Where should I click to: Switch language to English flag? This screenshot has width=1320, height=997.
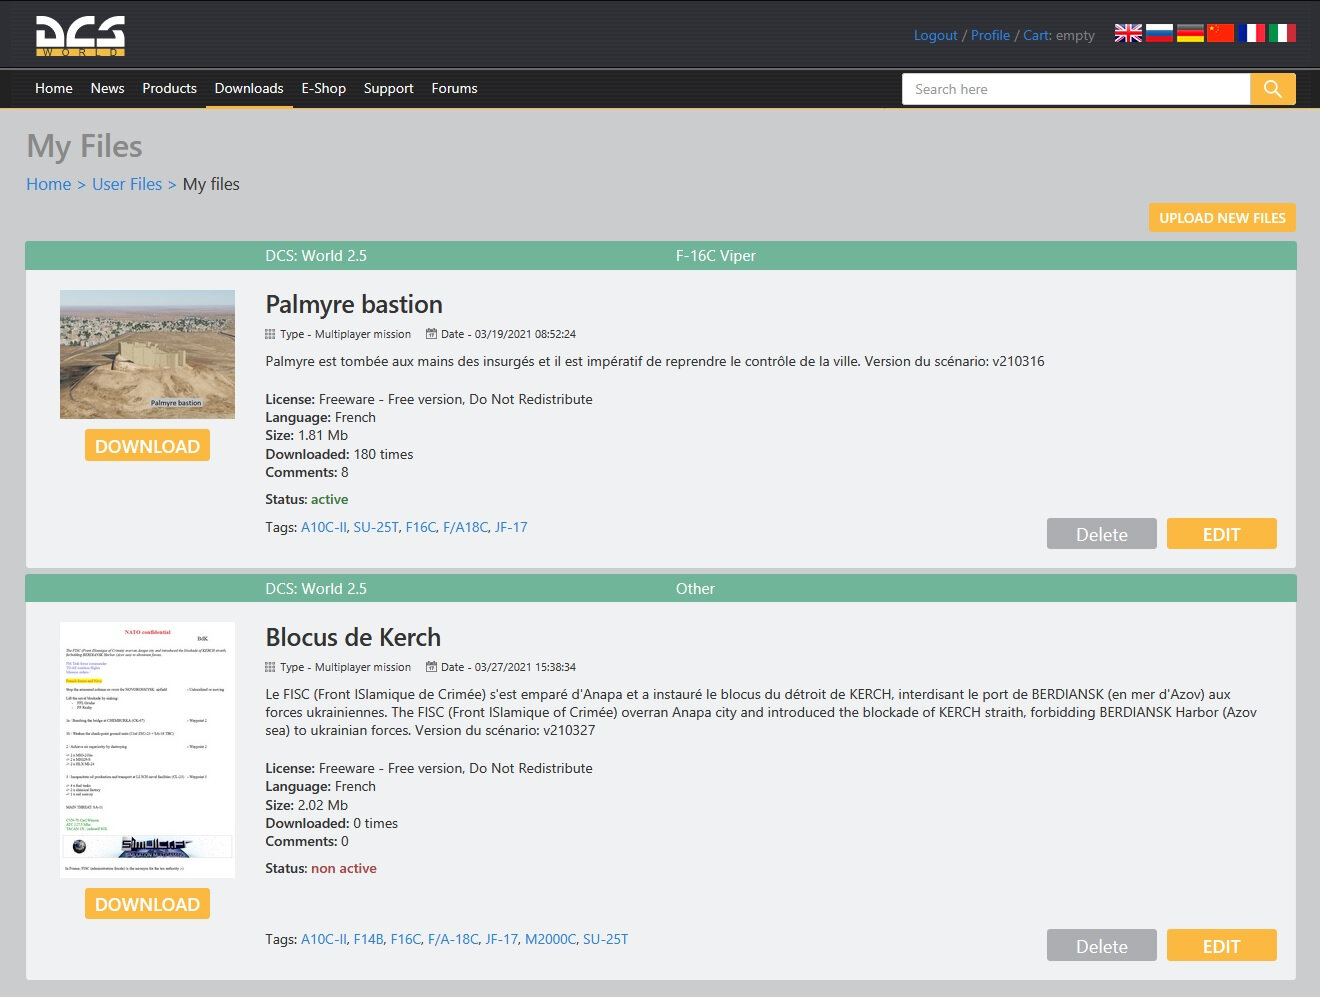tap(1128, 33)
